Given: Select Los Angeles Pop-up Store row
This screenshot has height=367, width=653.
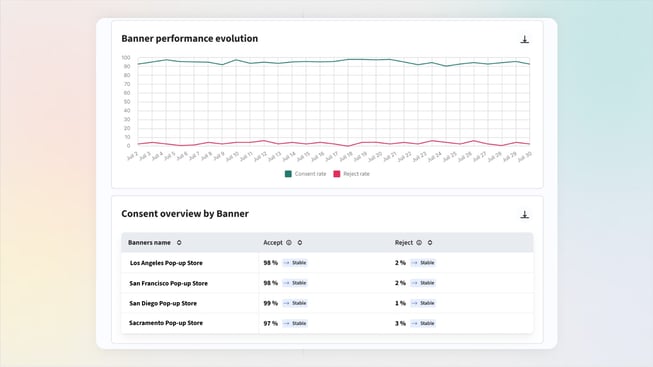Looking at the screenshot, I should click(327, 263).
